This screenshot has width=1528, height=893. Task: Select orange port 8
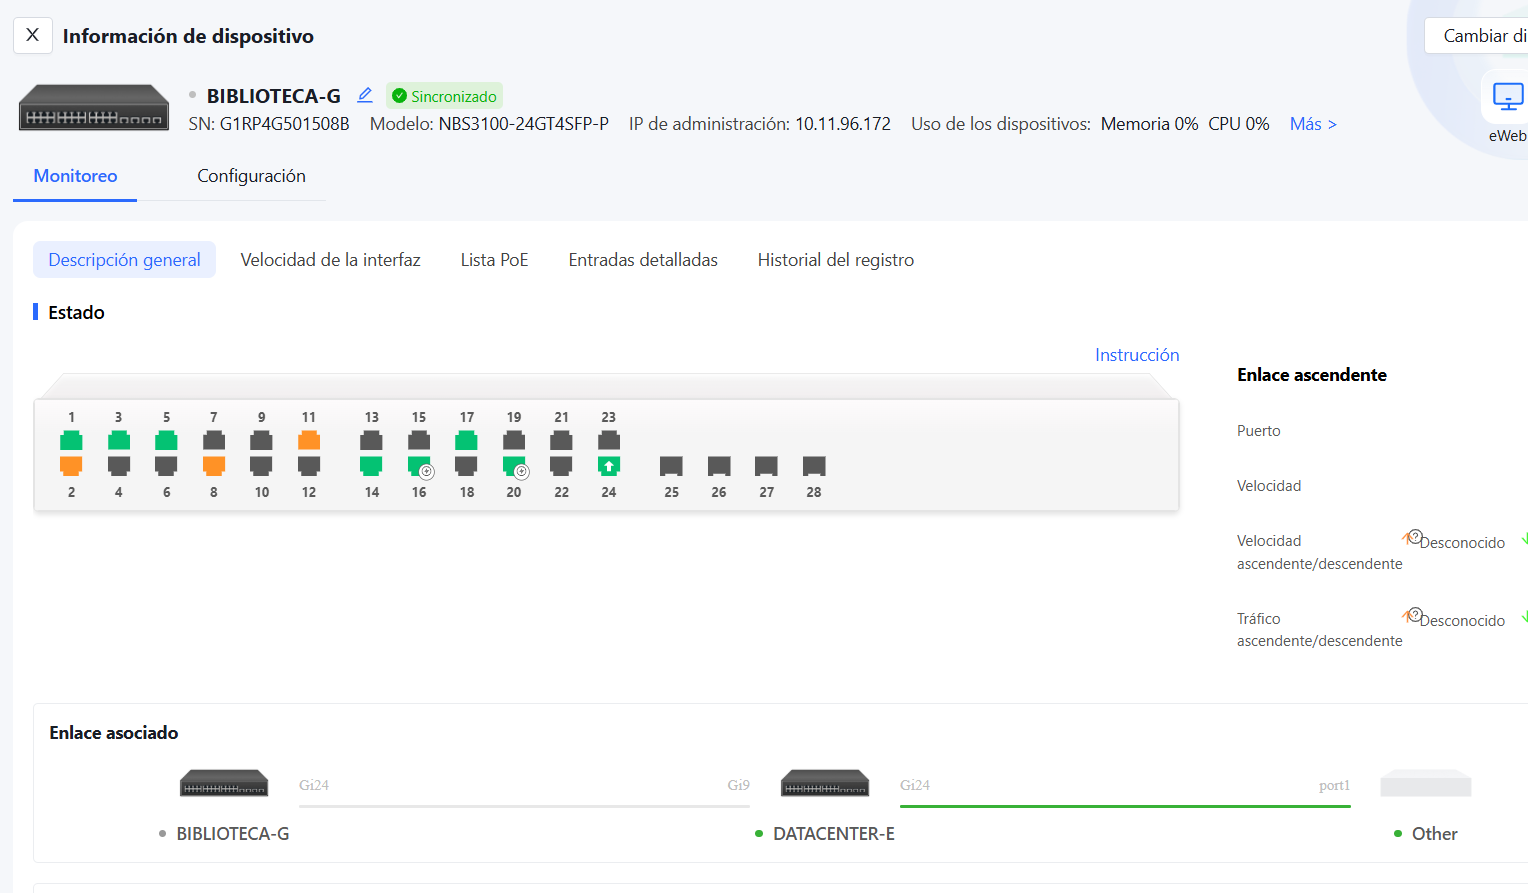click(x=214, y=466)
